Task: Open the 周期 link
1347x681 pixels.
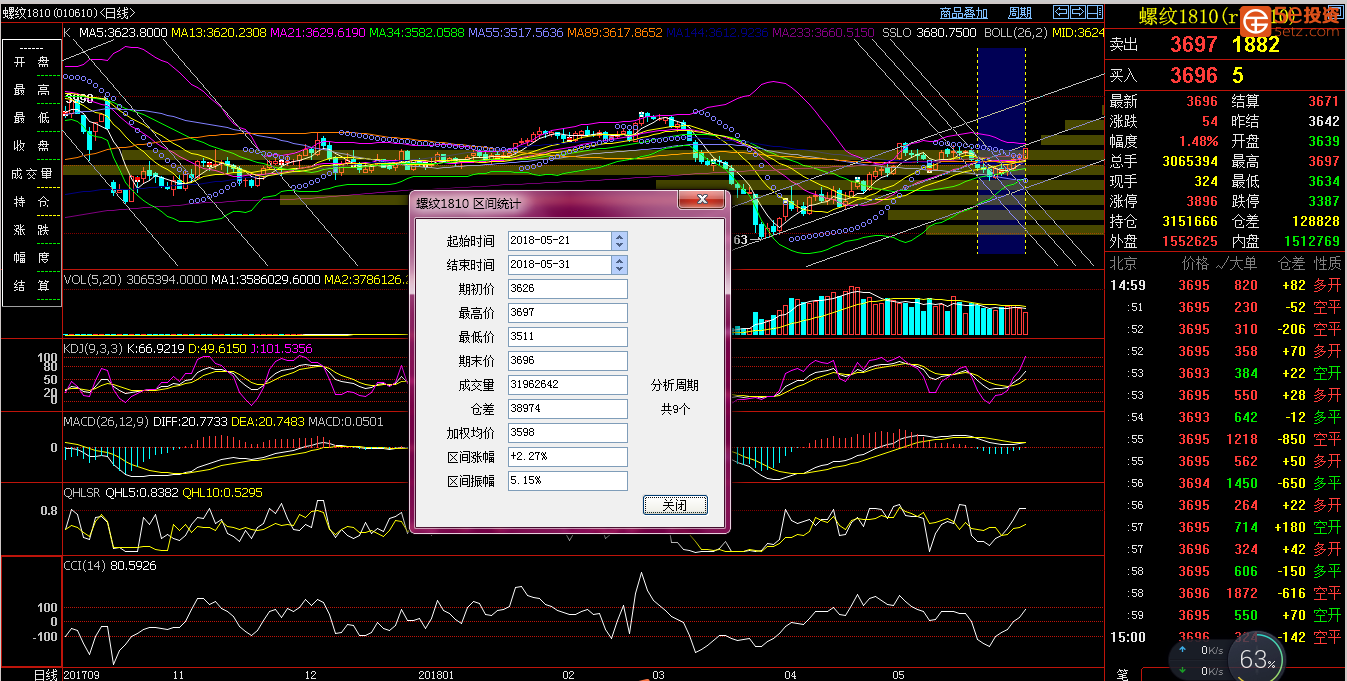Action: pos(1020,13)
